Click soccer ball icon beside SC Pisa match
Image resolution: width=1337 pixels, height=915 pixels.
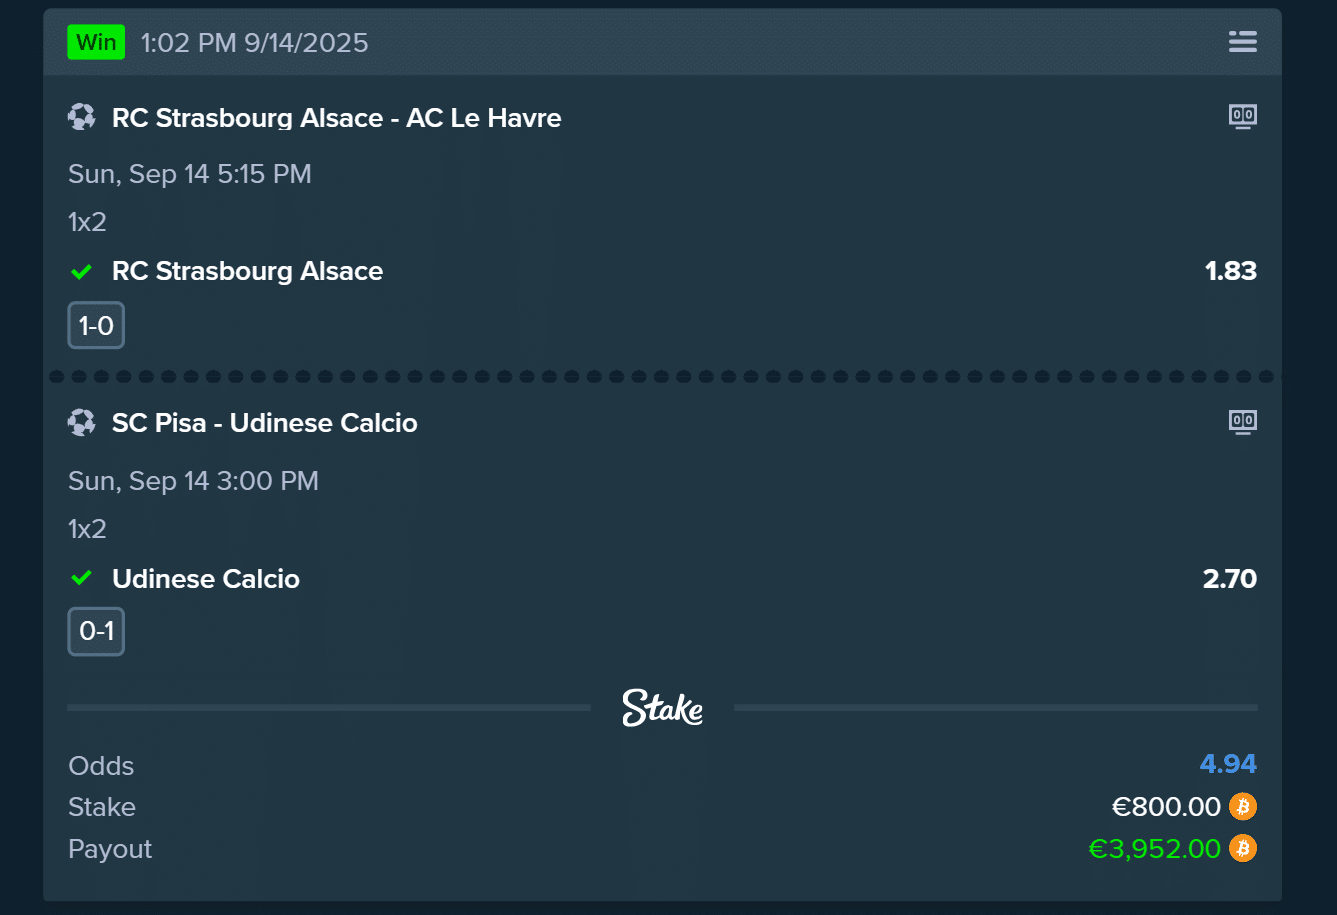pyautogui.click(x=82, y=423)
